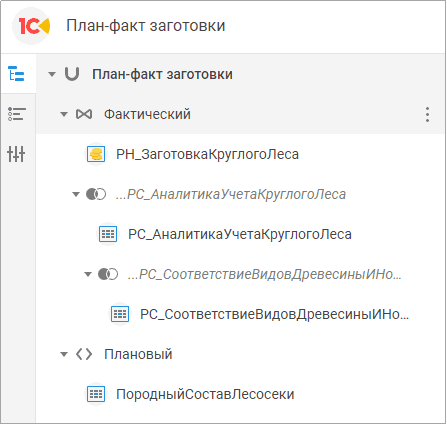Select the italic ...РС_СоответствиеВидовДревесиныИНо… row

pos(265,274)
